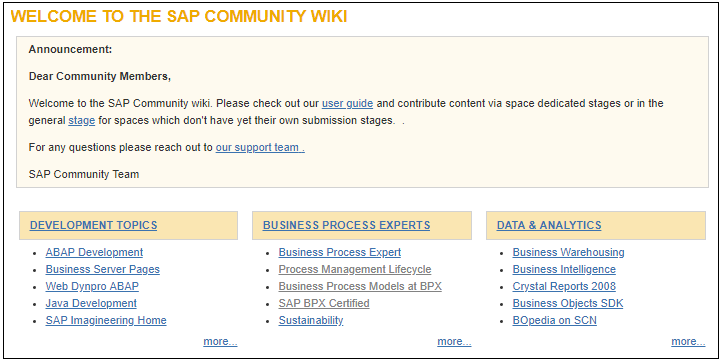
Task: Open Business Process Expert link
Action: tap(340, 252)
